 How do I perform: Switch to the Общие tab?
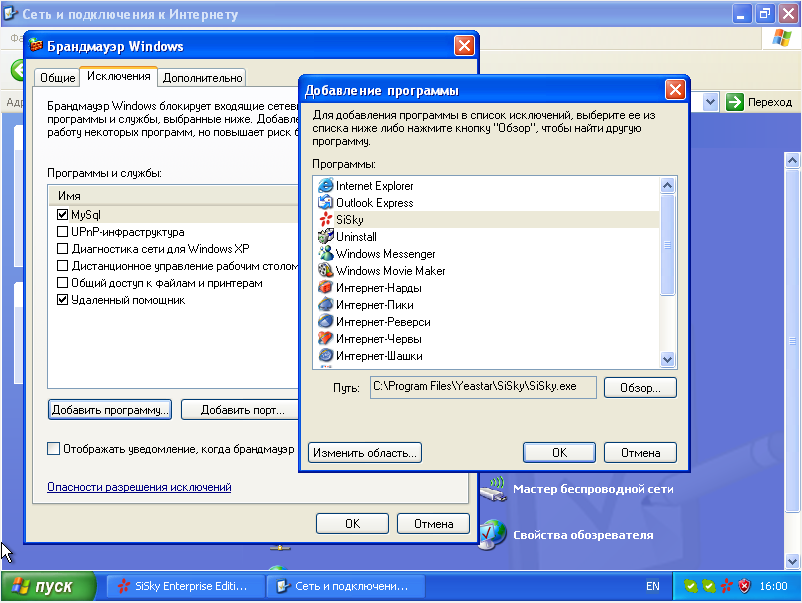(58, 78)
